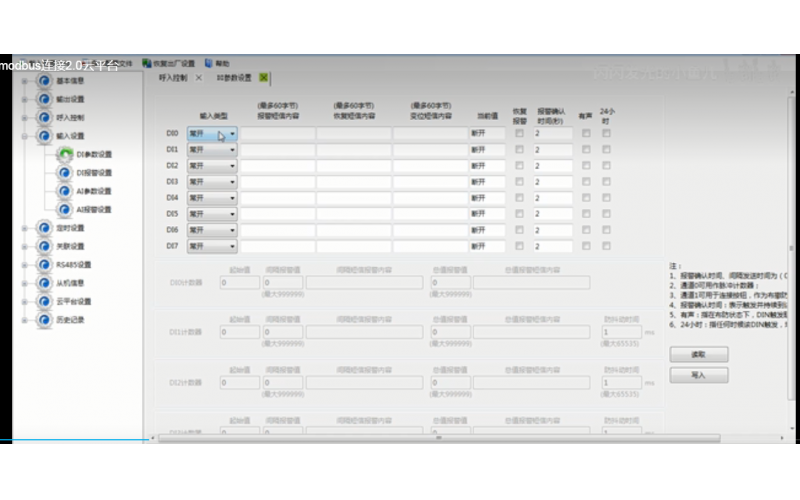Click the DI0 报警短信内容 input field
Viewport: 800px width, 500px height.
(278, 133)
